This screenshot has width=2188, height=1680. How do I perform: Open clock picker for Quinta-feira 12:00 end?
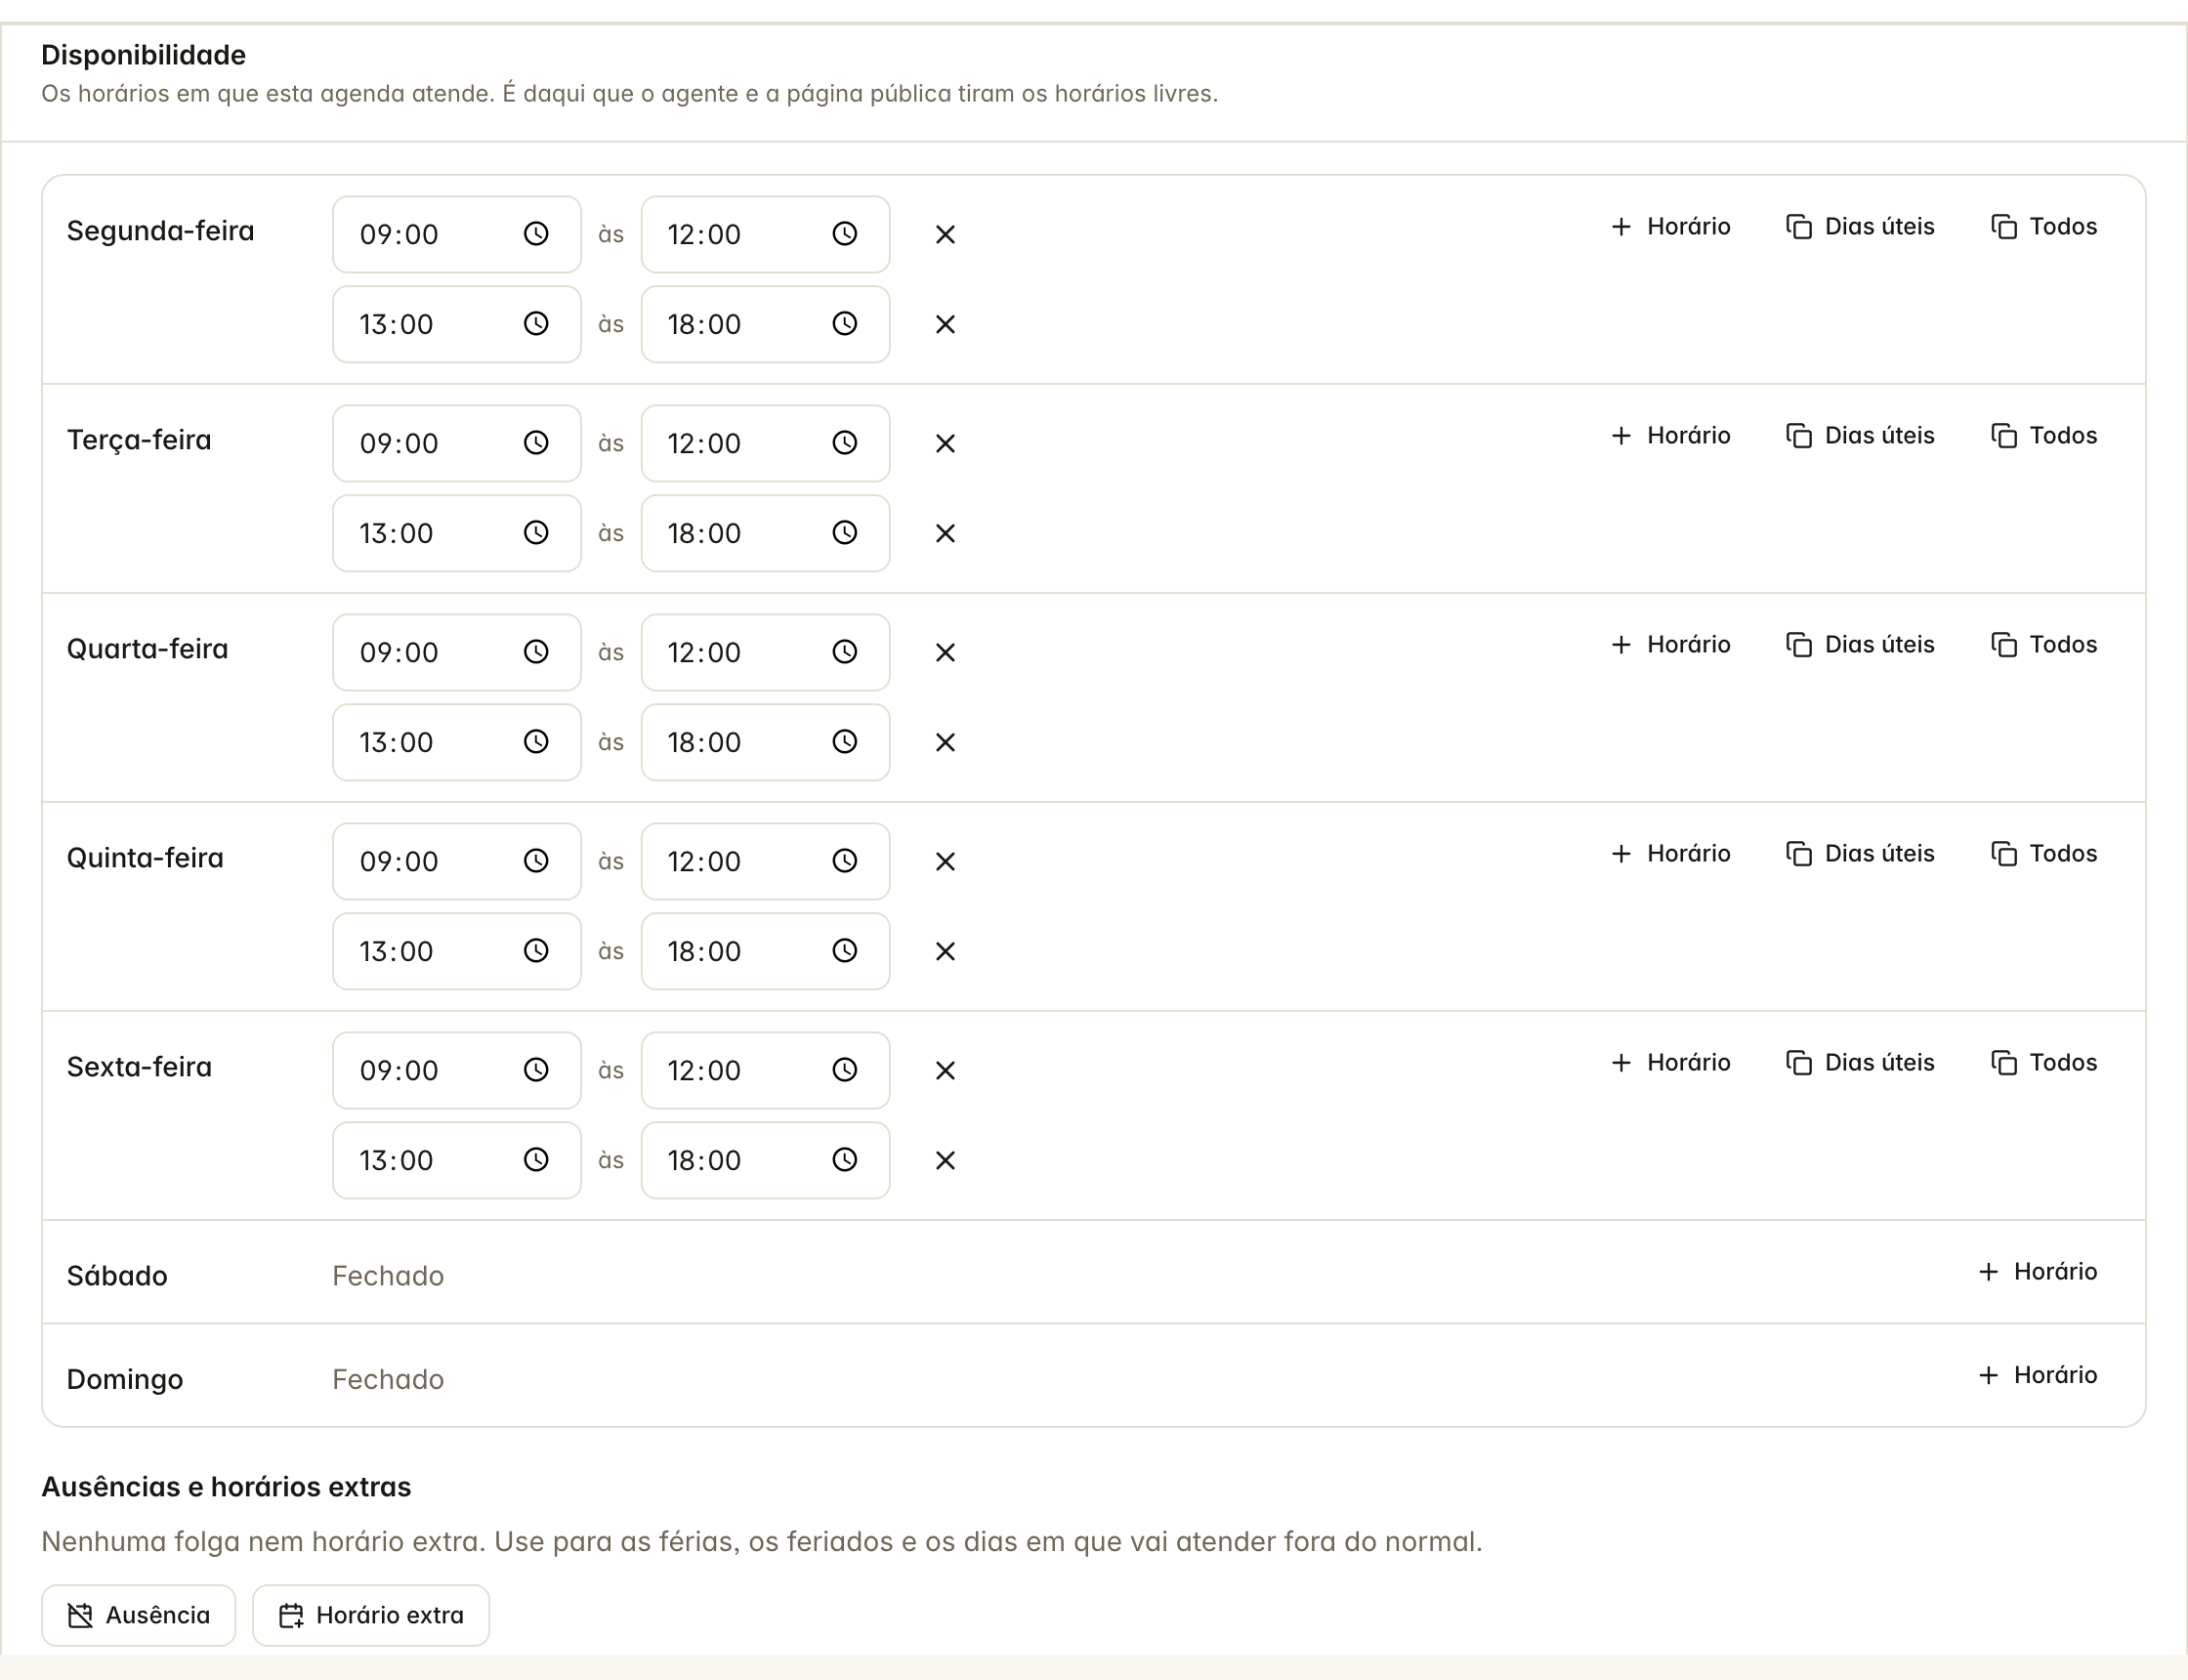pyautogui.click(x=845, y=861)
